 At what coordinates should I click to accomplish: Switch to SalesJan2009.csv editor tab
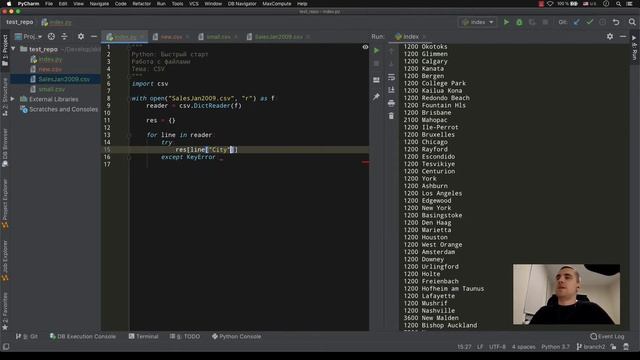(x=279, y=37)
